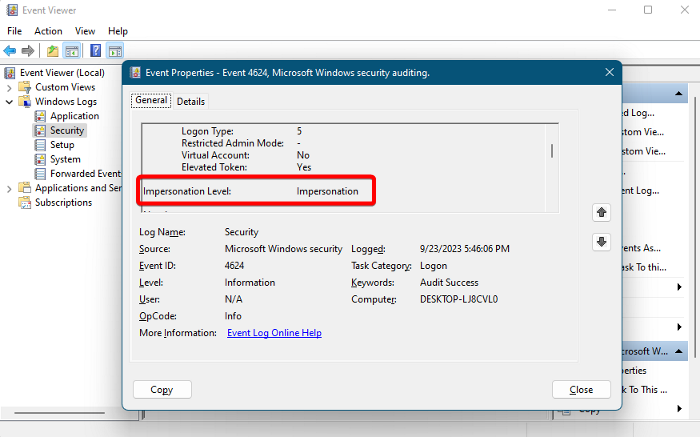
Task: Click the computer name DESKTOP-LJ8CVL0
Action: [x=459, y=300]
